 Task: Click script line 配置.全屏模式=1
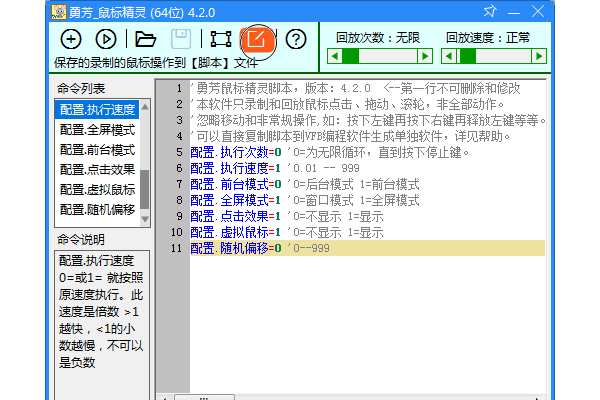[305, 200]
